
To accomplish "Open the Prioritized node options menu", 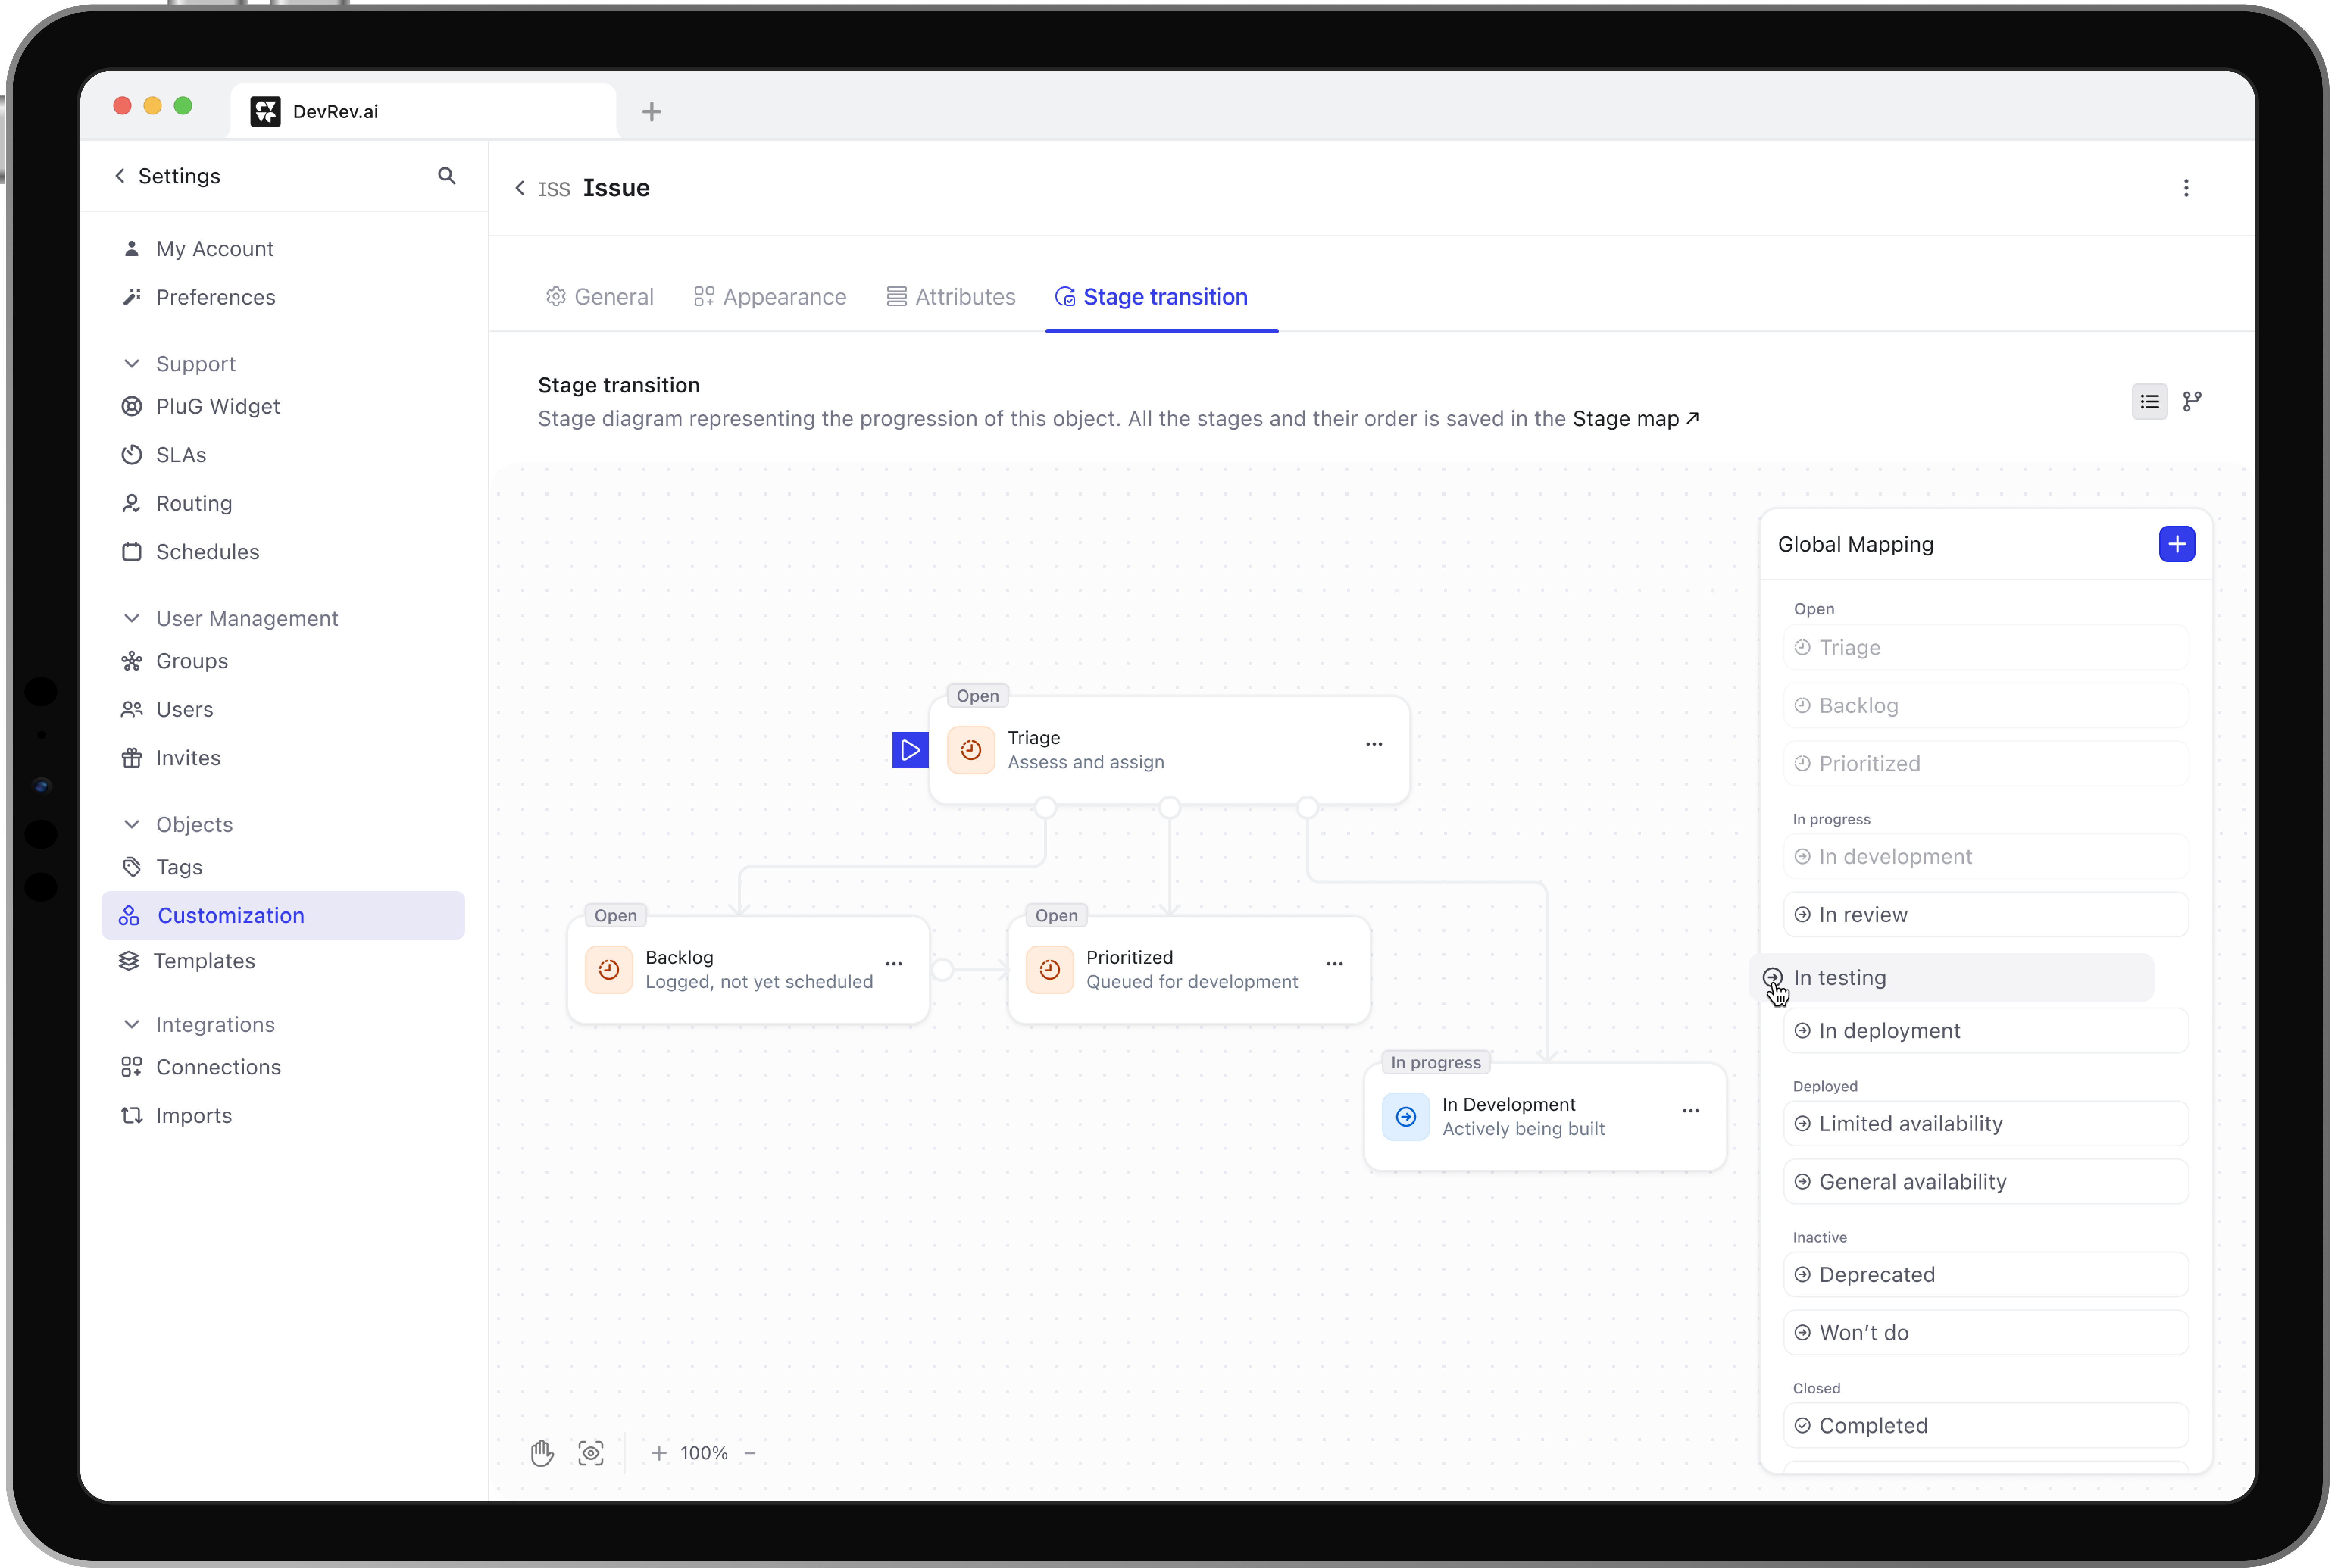I will click(x=1335, y=964).
